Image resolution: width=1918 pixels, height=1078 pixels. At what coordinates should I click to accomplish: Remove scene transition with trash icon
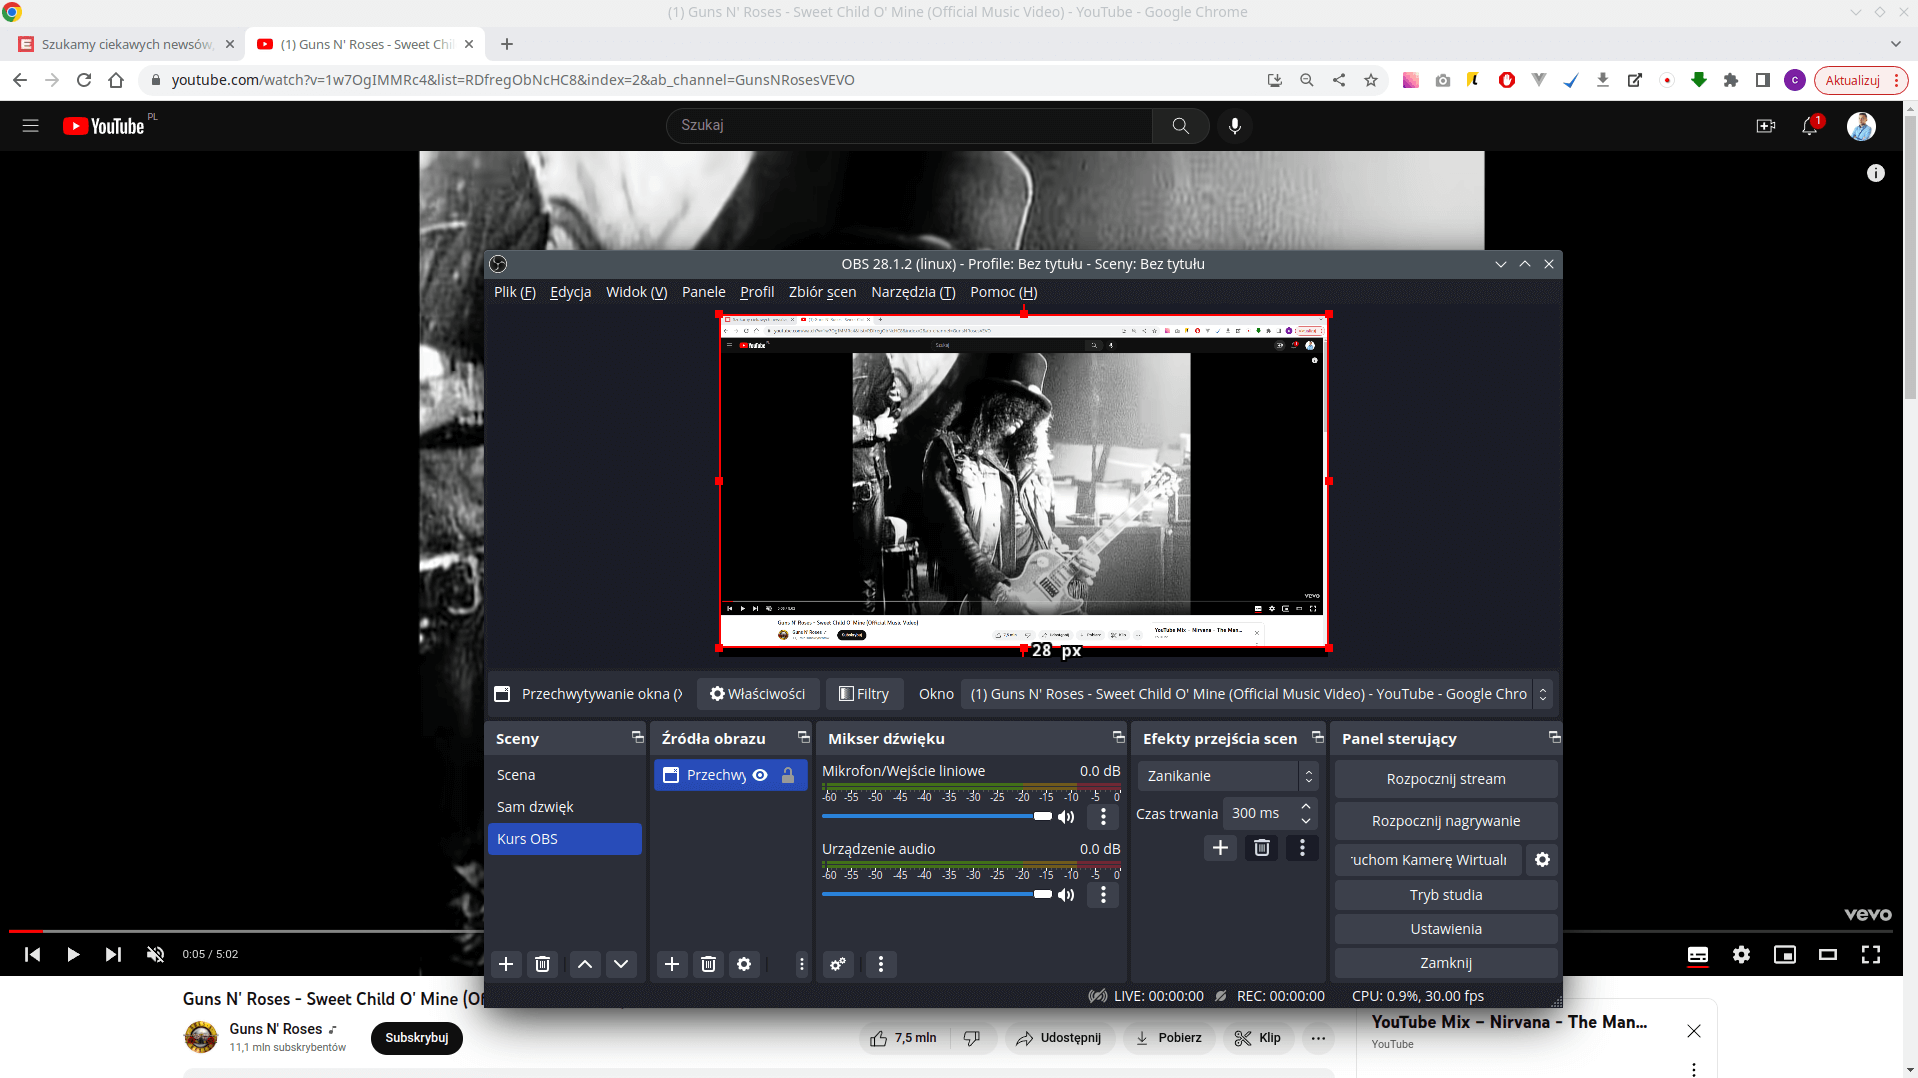tap(1262, 848)
